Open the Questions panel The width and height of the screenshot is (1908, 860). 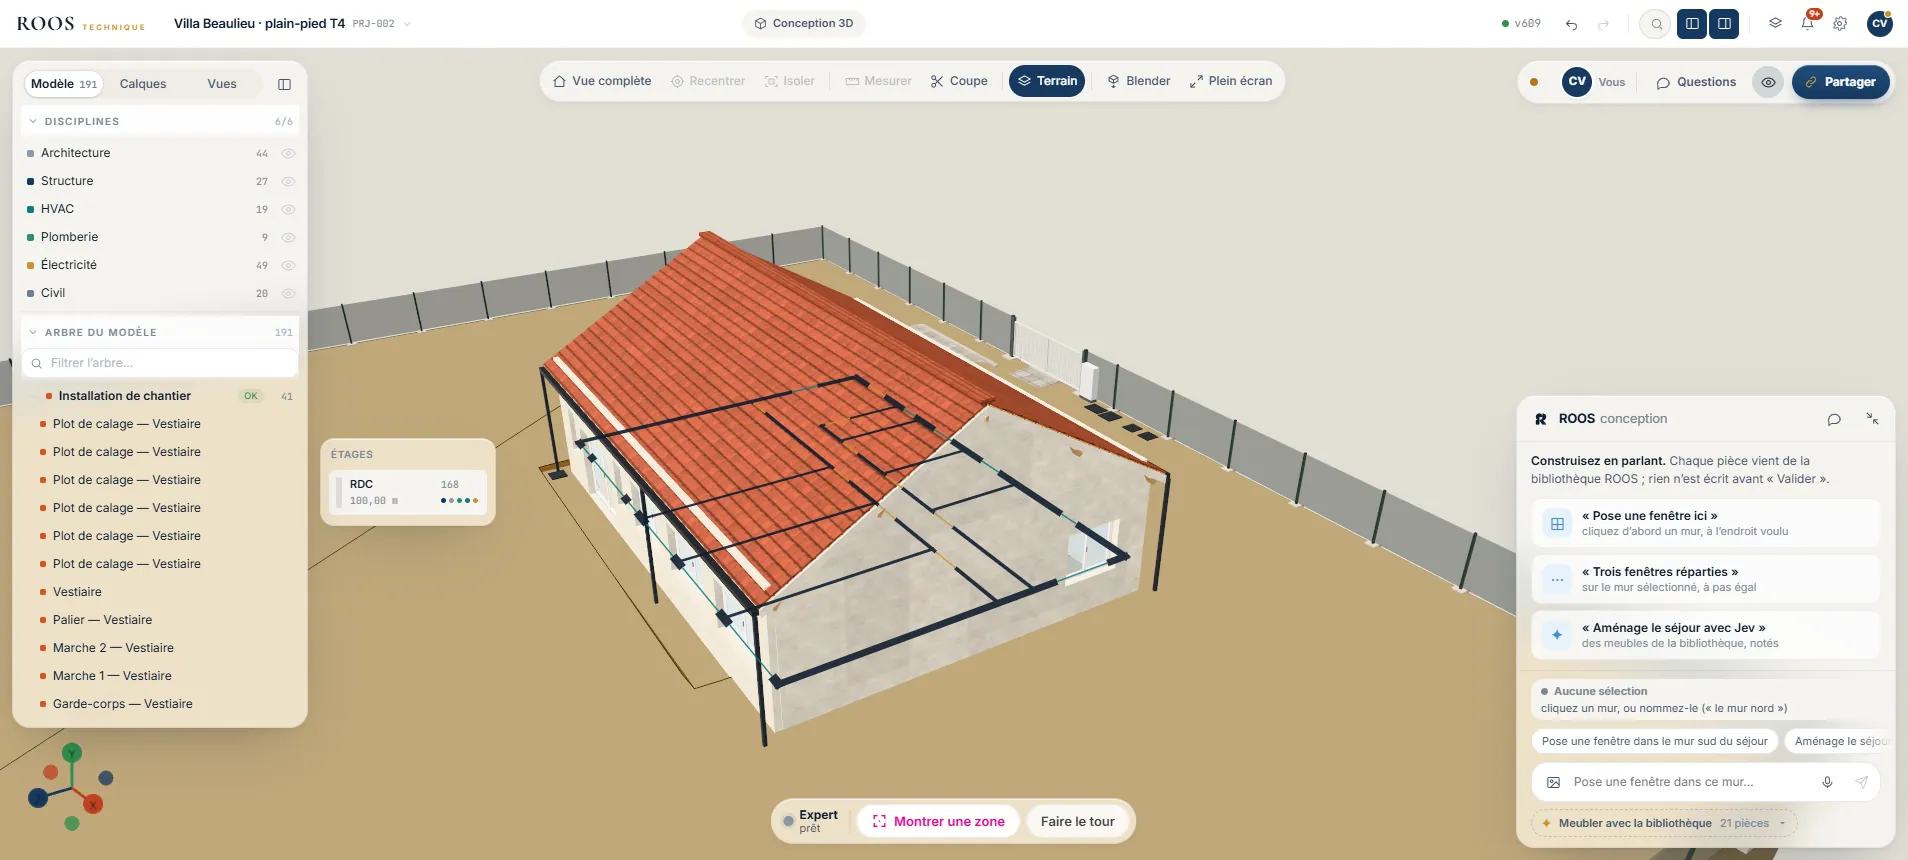click(x=1696, y=82)
